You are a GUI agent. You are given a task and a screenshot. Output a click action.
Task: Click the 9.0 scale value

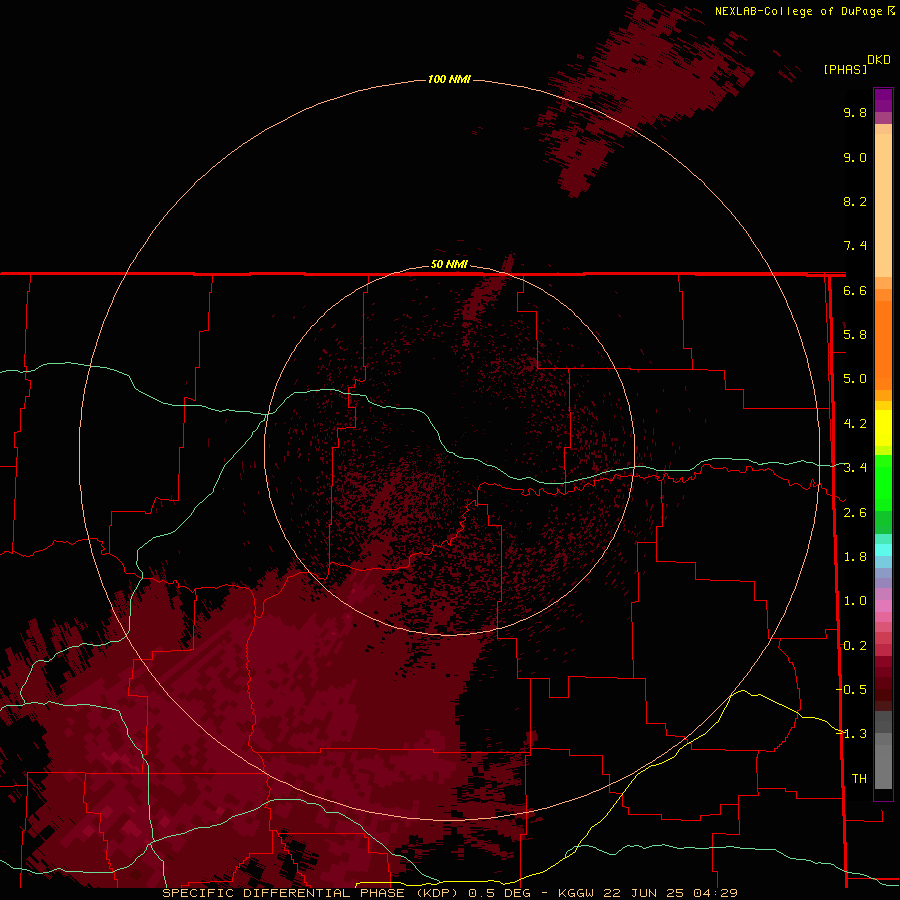[855, 157]
